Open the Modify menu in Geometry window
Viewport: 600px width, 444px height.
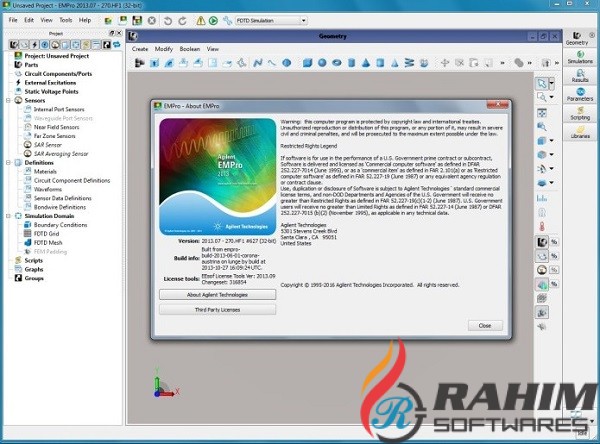pyautogui.click(x=164, y=49)
